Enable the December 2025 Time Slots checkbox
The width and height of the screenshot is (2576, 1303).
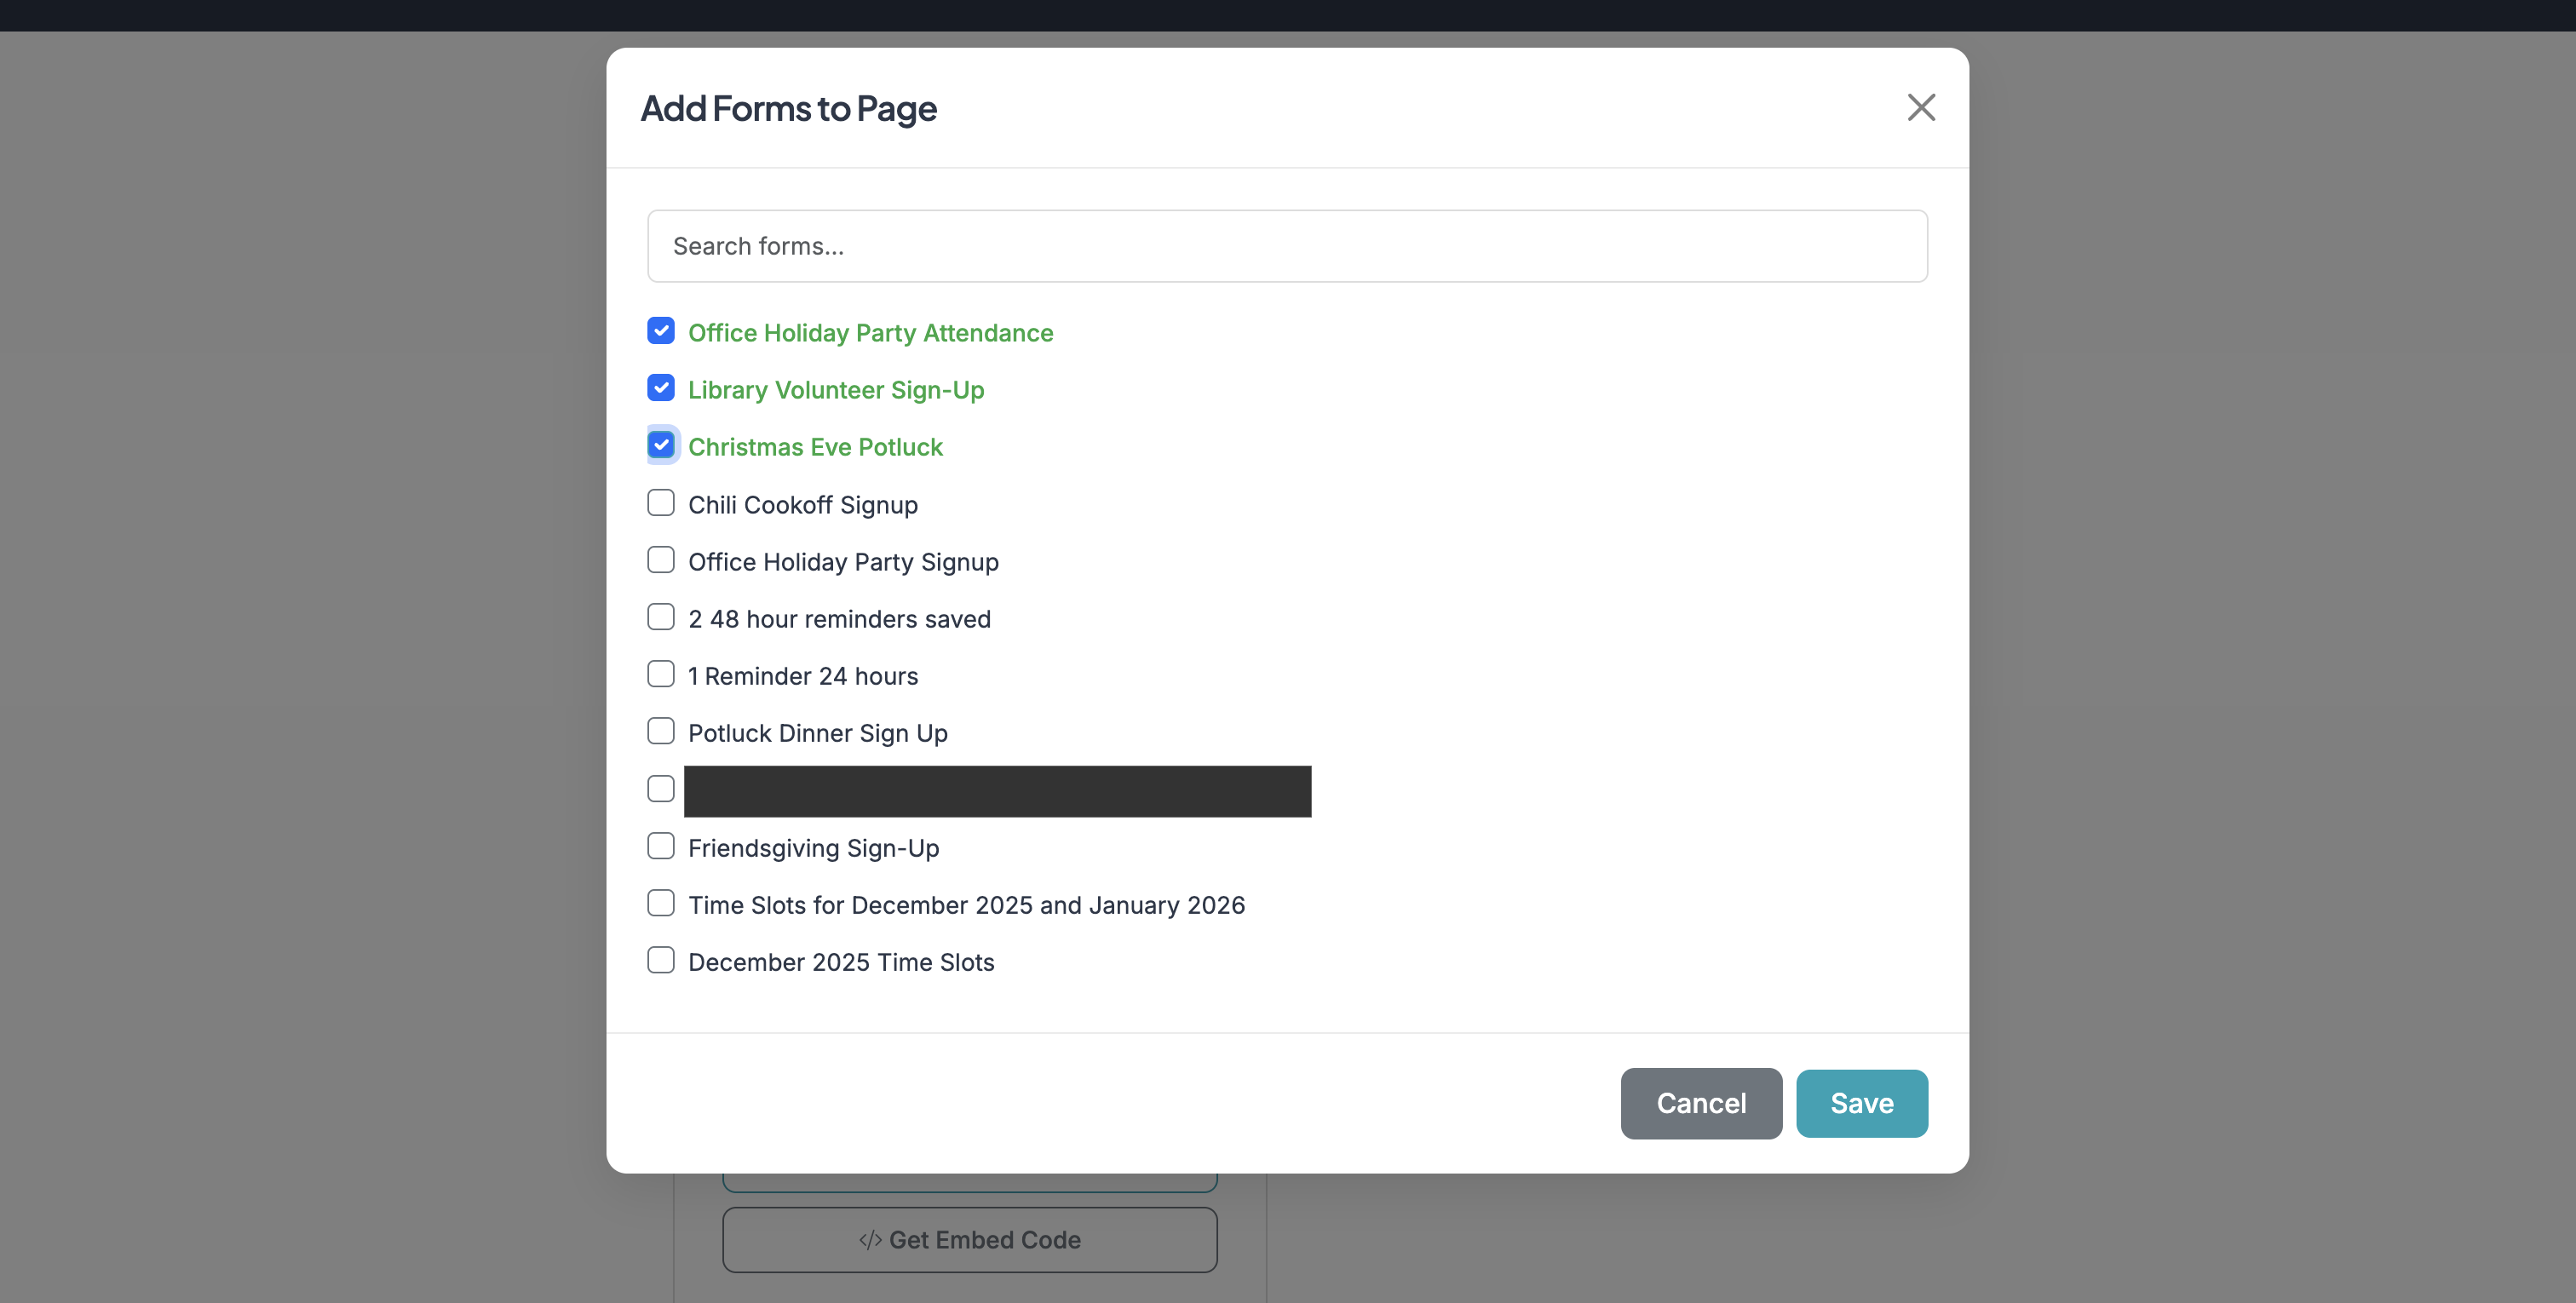point(661,959)
